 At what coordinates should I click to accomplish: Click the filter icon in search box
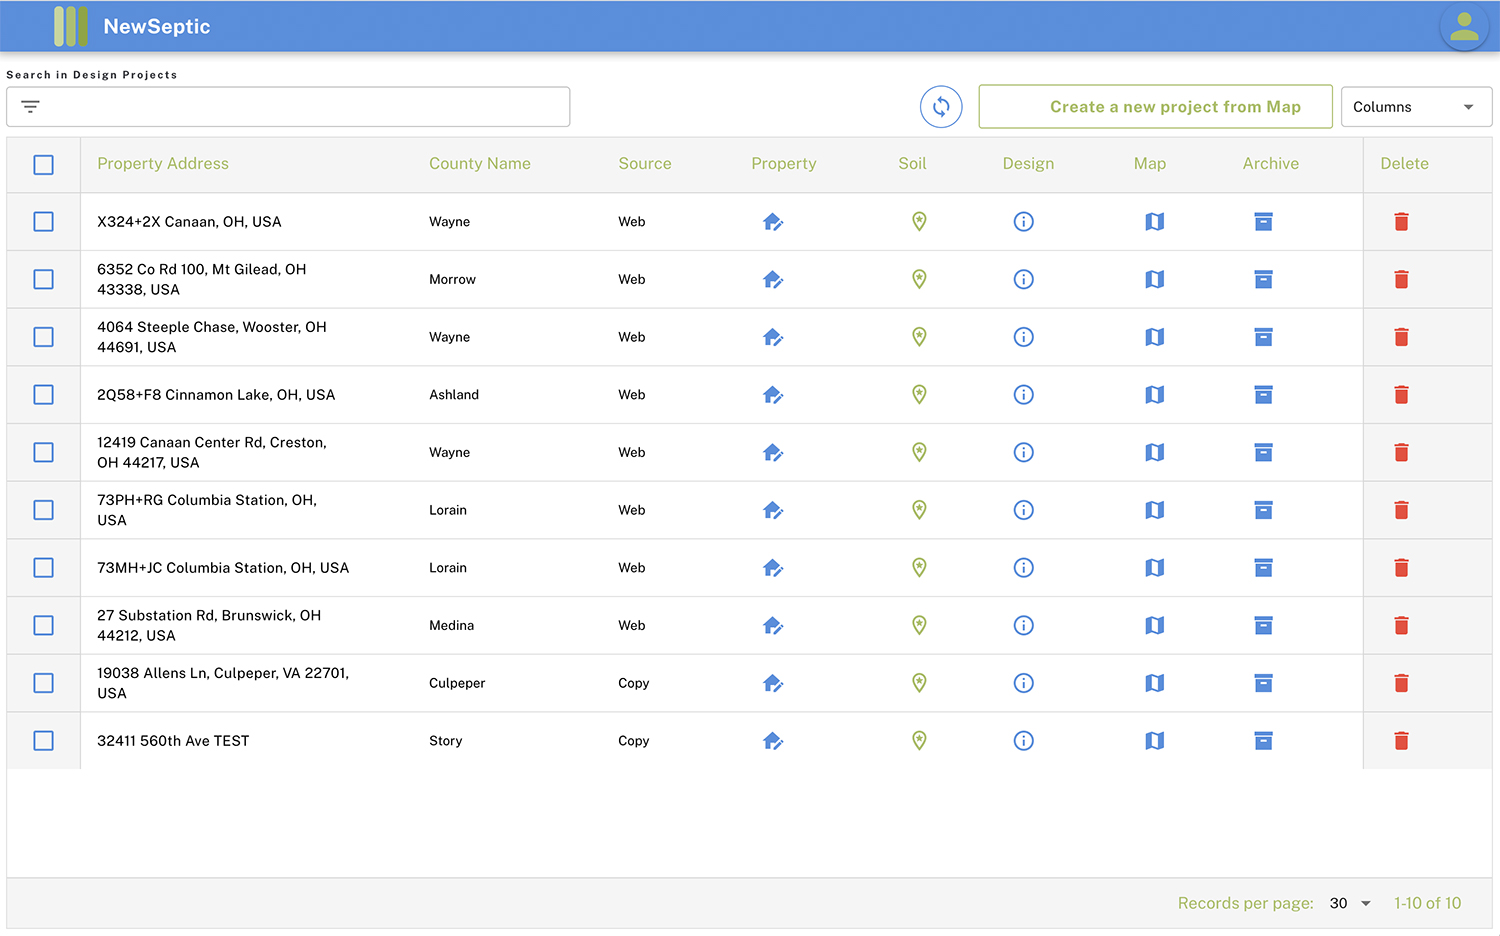(31, 107)
